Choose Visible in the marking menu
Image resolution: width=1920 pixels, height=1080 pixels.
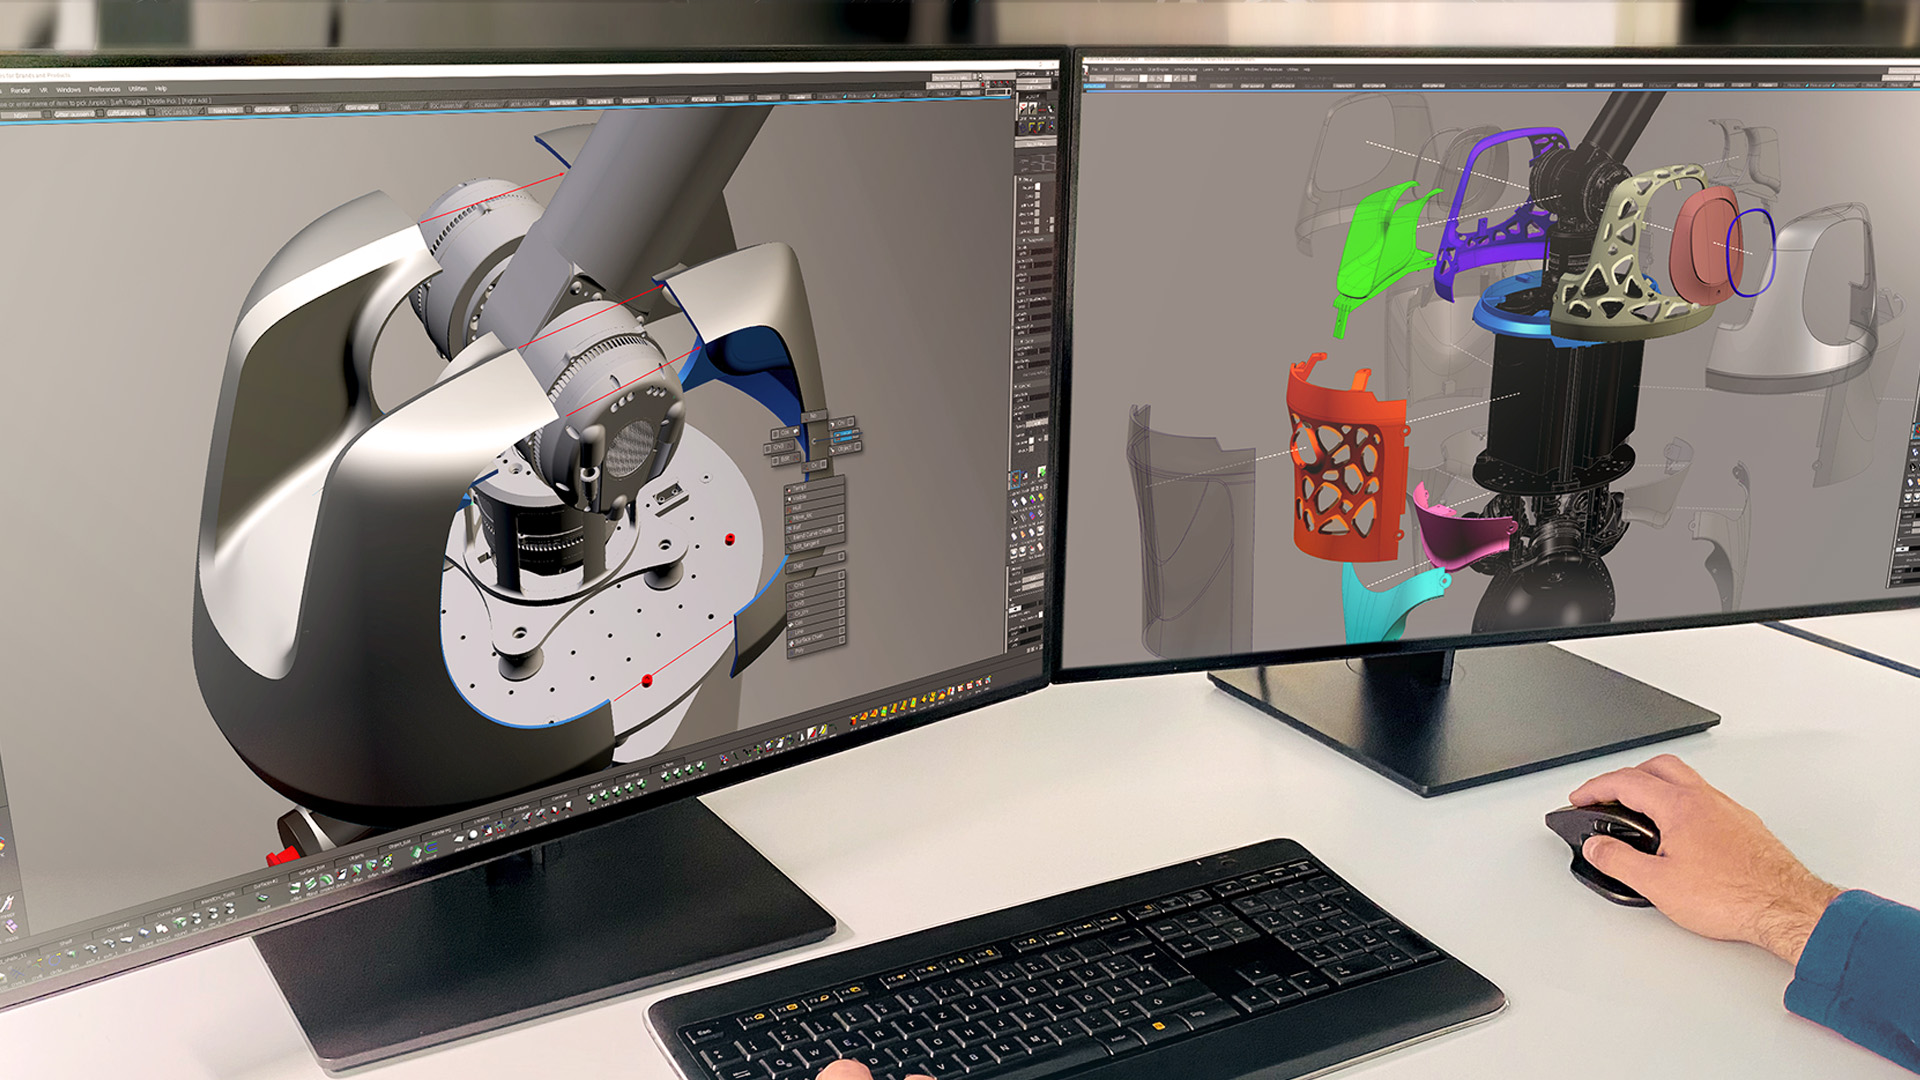tap(813, 497)
